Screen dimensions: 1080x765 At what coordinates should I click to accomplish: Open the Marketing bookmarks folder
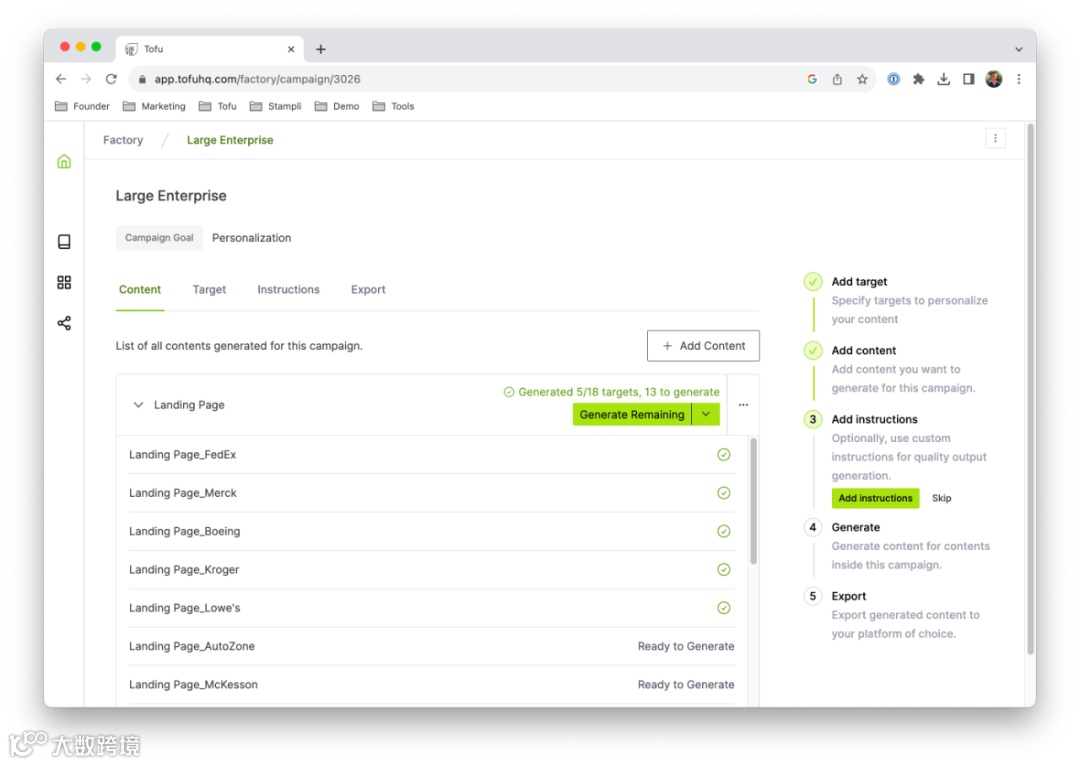point(154,106)
